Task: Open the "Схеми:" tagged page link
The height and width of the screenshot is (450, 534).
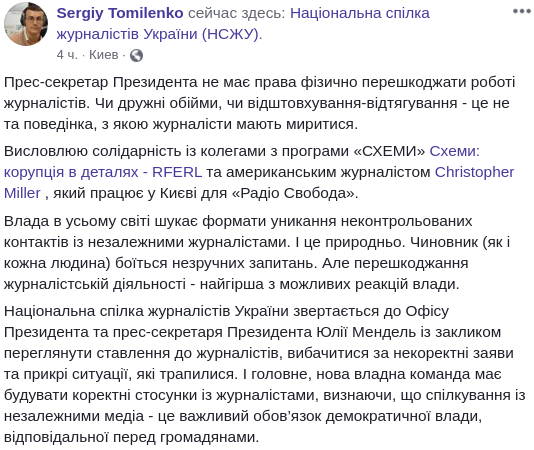Action: tap(454, 151)
